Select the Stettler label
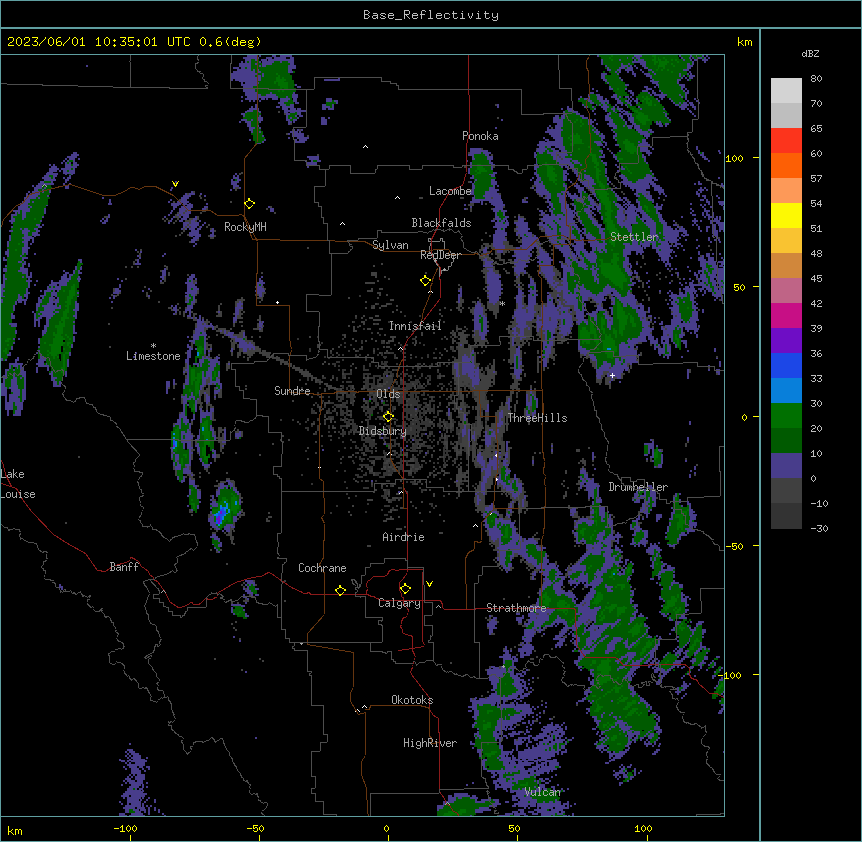862x842 pixels. (634, 237)
